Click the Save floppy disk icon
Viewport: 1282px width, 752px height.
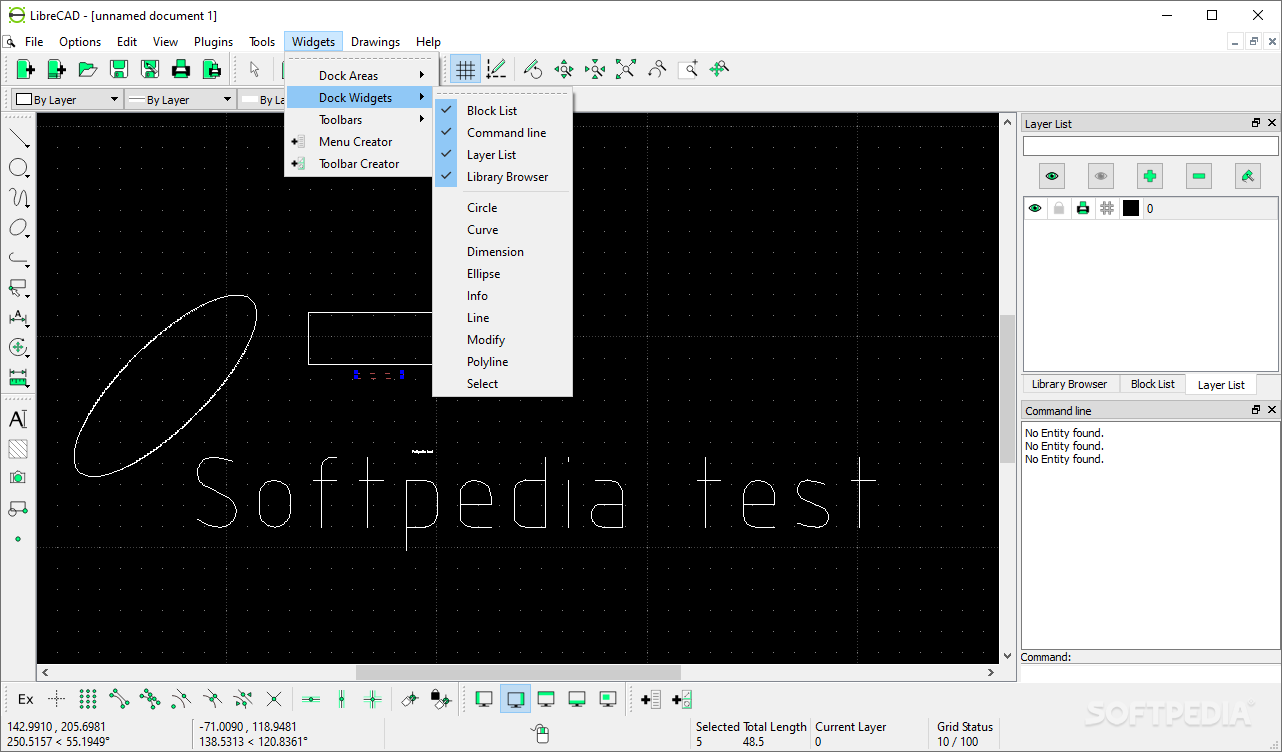[x=119, y=69]
